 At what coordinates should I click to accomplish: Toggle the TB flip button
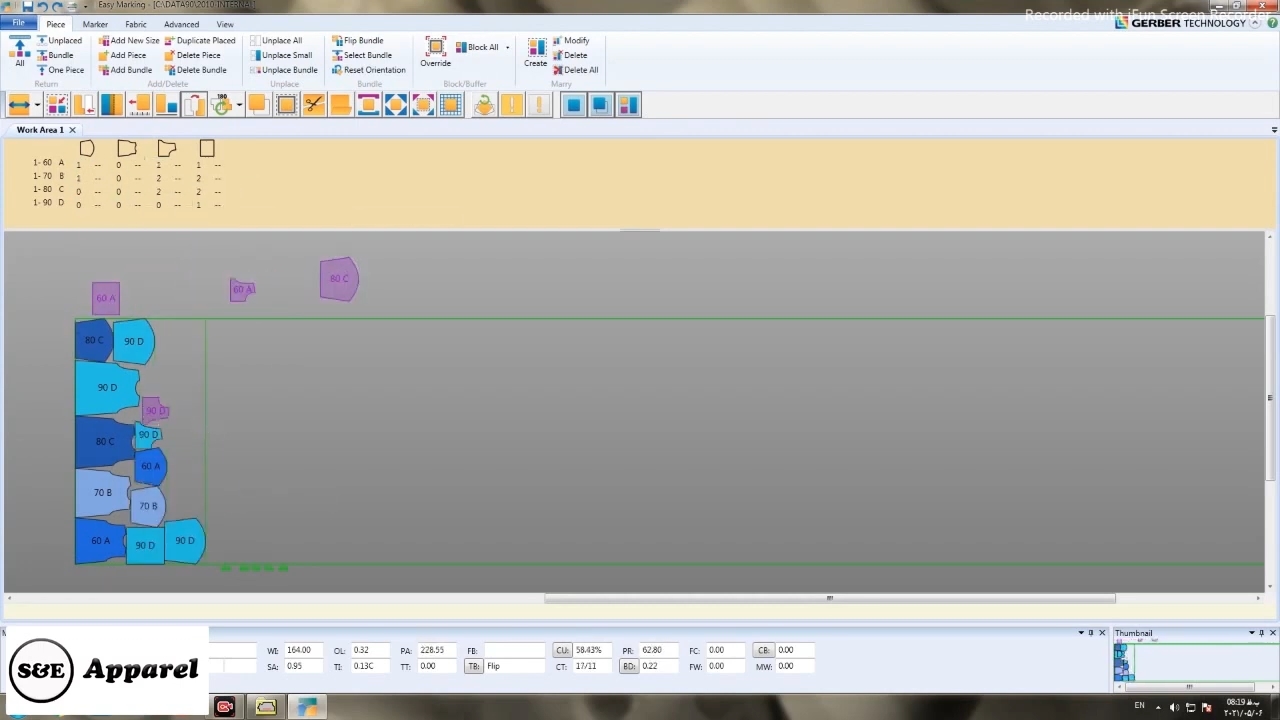tap(474, 666)
